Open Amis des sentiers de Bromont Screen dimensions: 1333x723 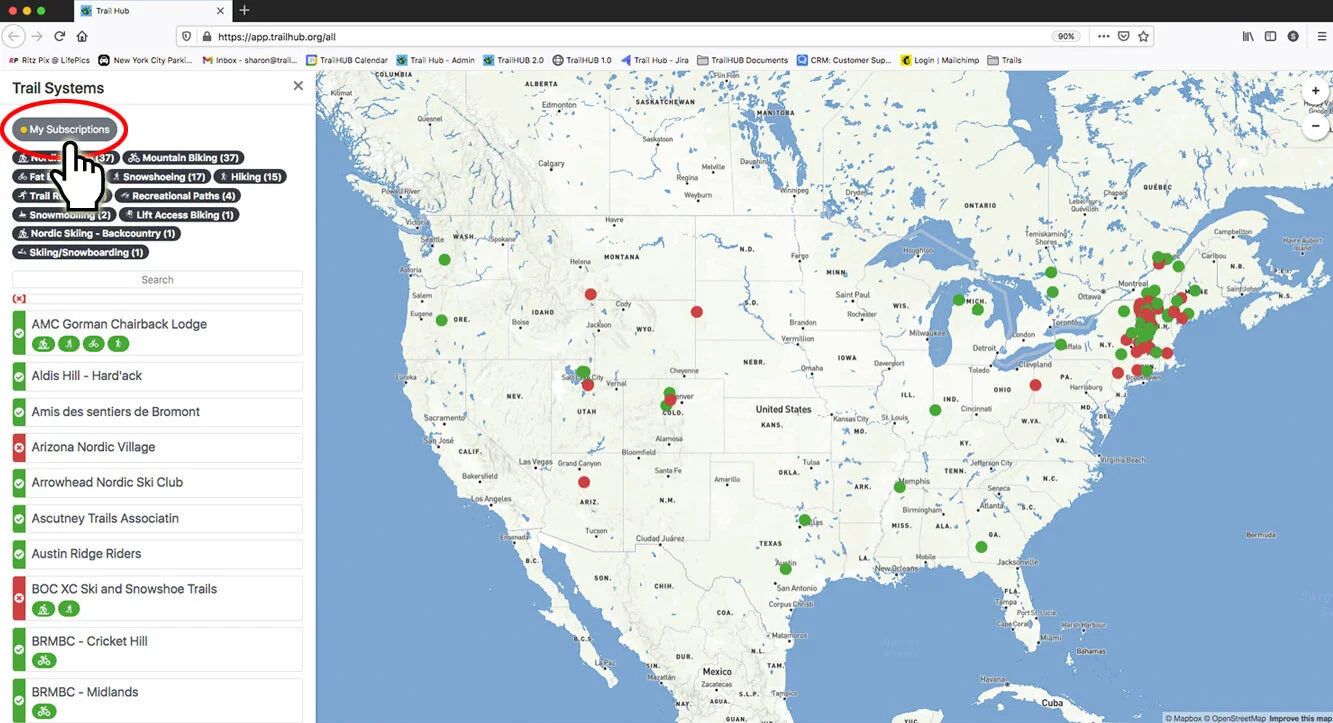[x=157, y=412]
